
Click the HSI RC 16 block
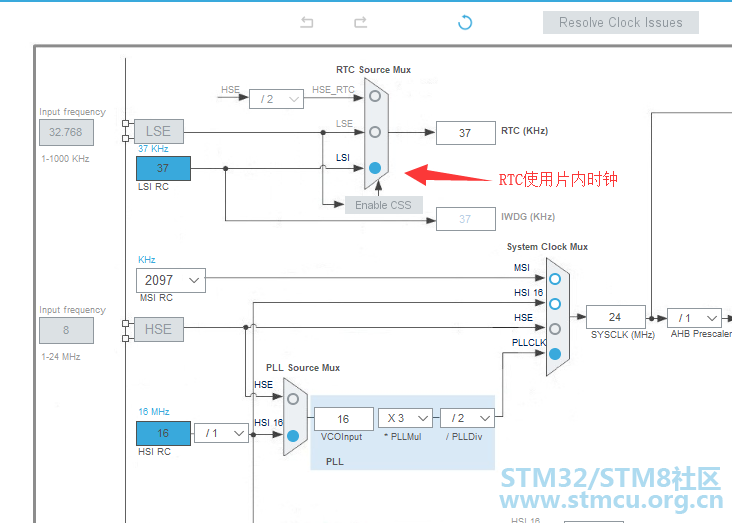tap(163, 433)
